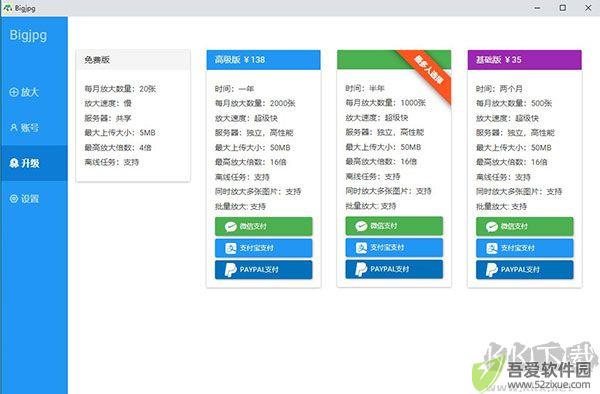Choose PAYPAL支付 for the ¥138 高级版 plan
This screenshot has height=394, width=600.
[x=264, y=270]
